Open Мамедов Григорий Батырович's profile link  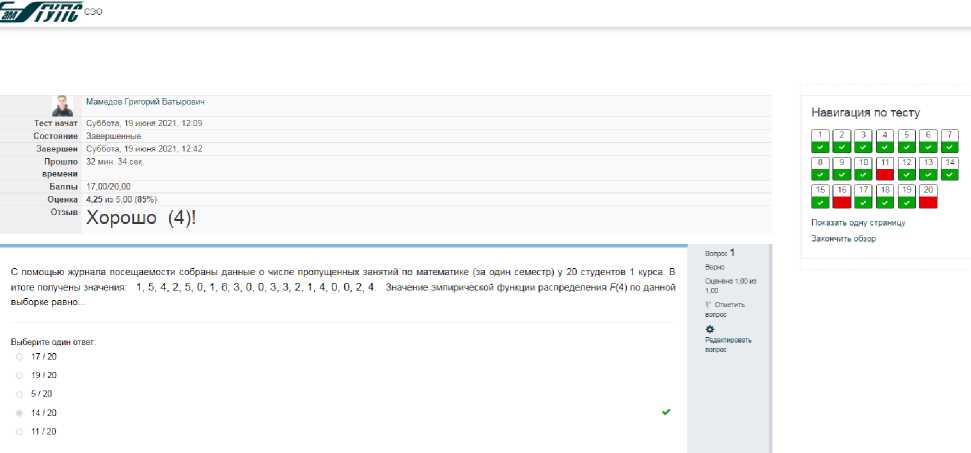(x=146, y=101)
